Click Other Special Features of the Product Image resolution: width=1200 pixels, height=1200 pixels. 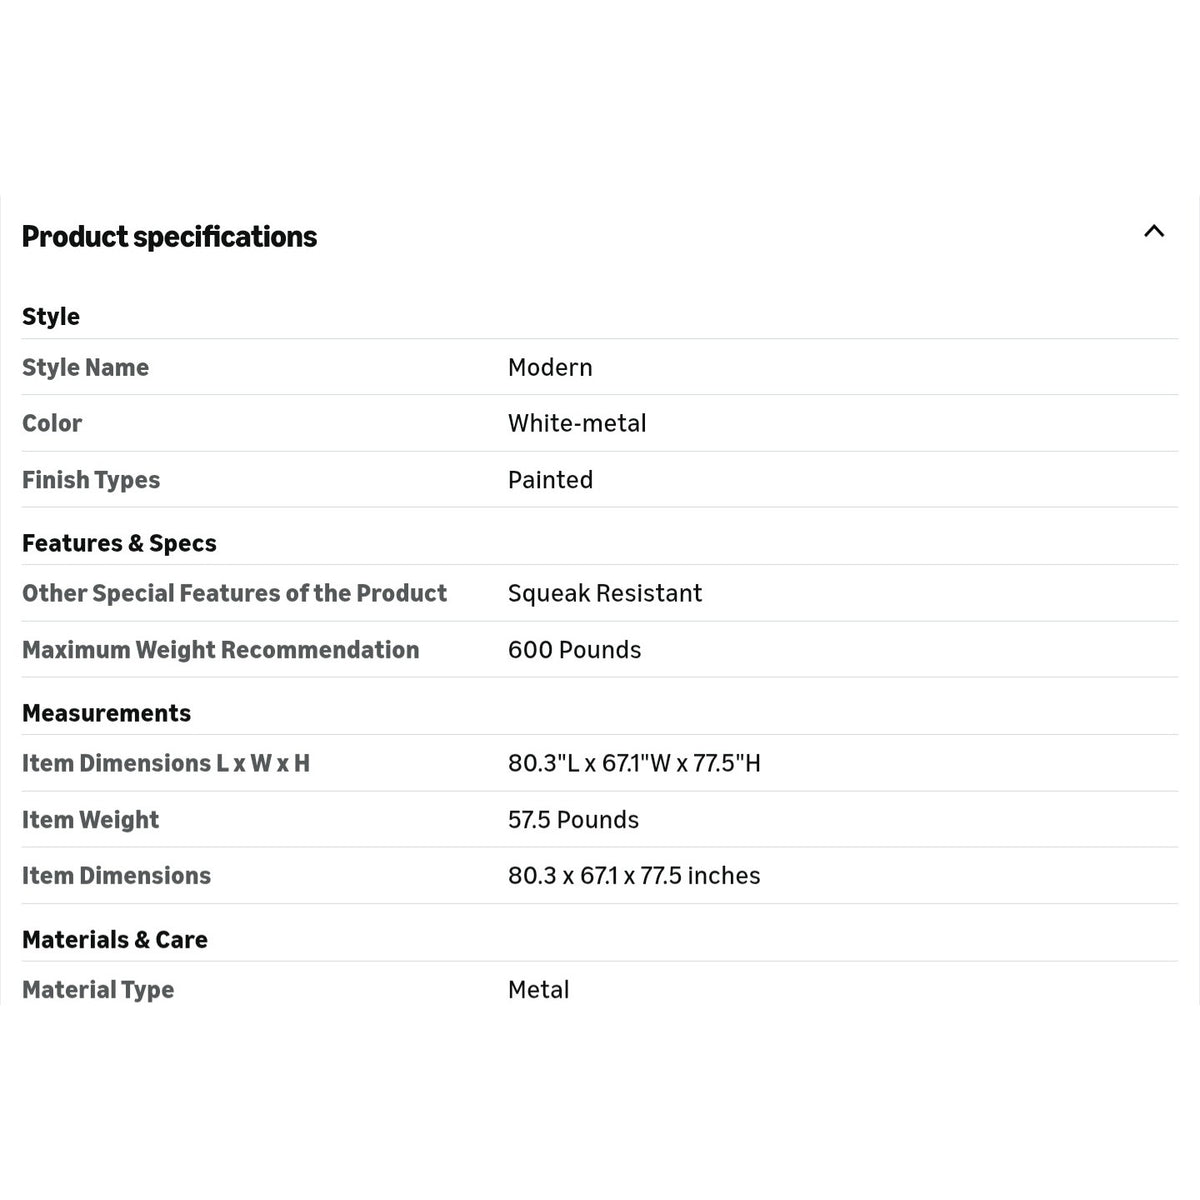click(234, 593)
